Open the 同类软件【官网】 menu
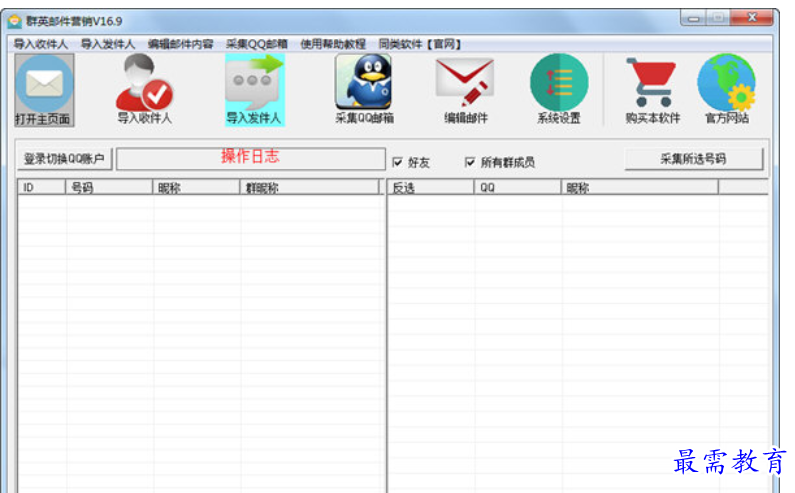This screenshot has width=795, height=493. 420,44
